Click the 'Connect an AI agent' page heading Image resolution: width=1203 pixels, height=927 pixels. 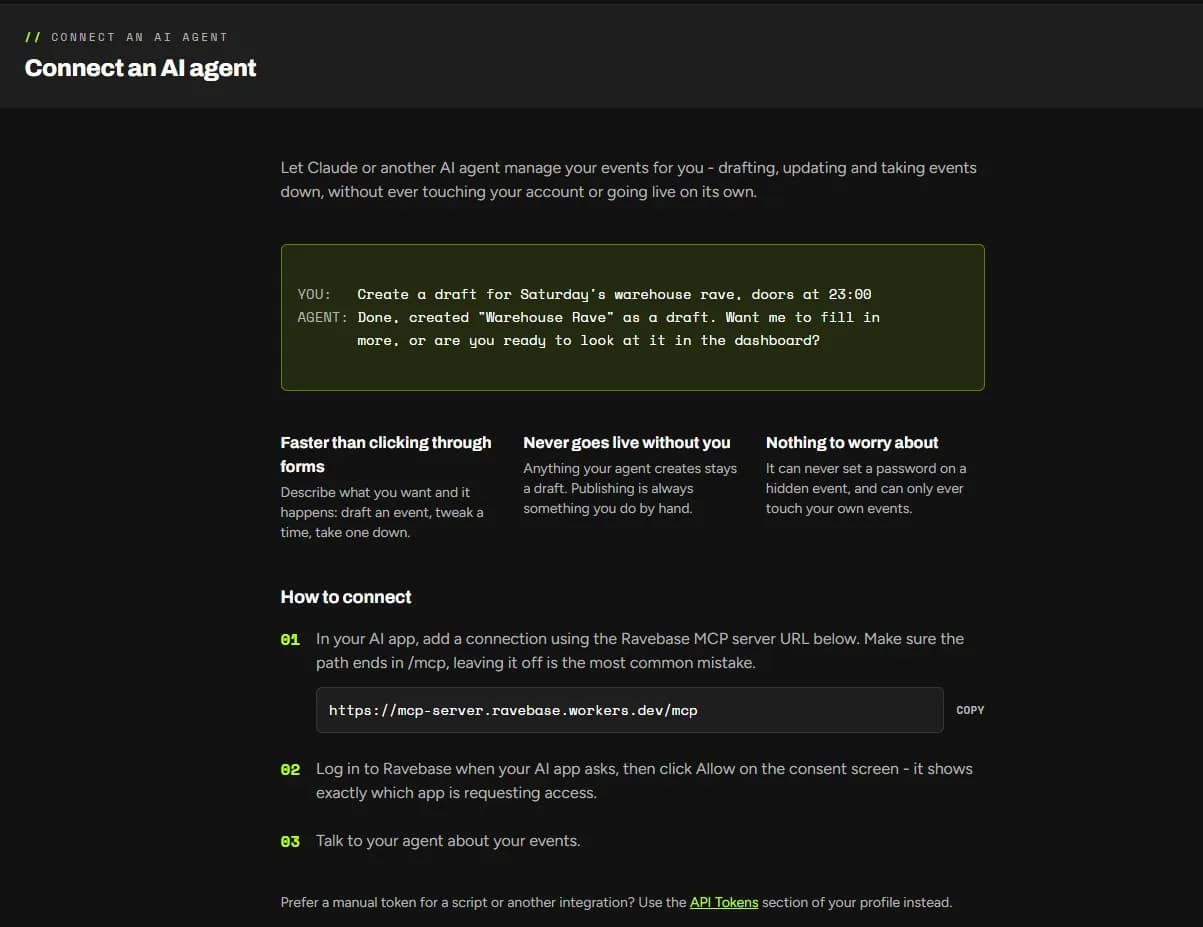140,68
